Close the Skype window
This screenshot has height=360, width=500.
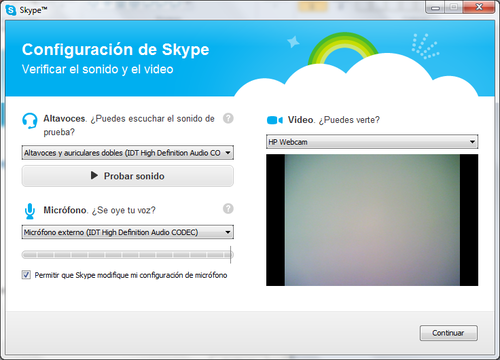tap(479, 7)
